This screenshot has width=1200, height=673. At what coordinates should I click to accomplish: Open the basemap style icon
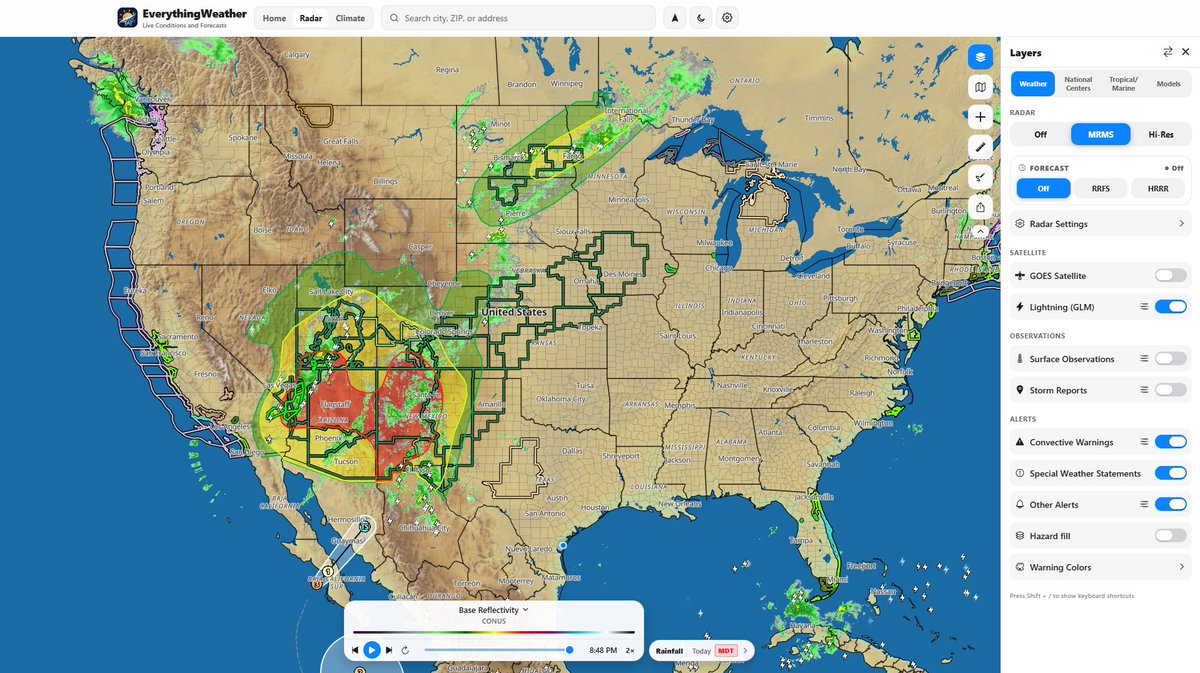tap(980, 87)
